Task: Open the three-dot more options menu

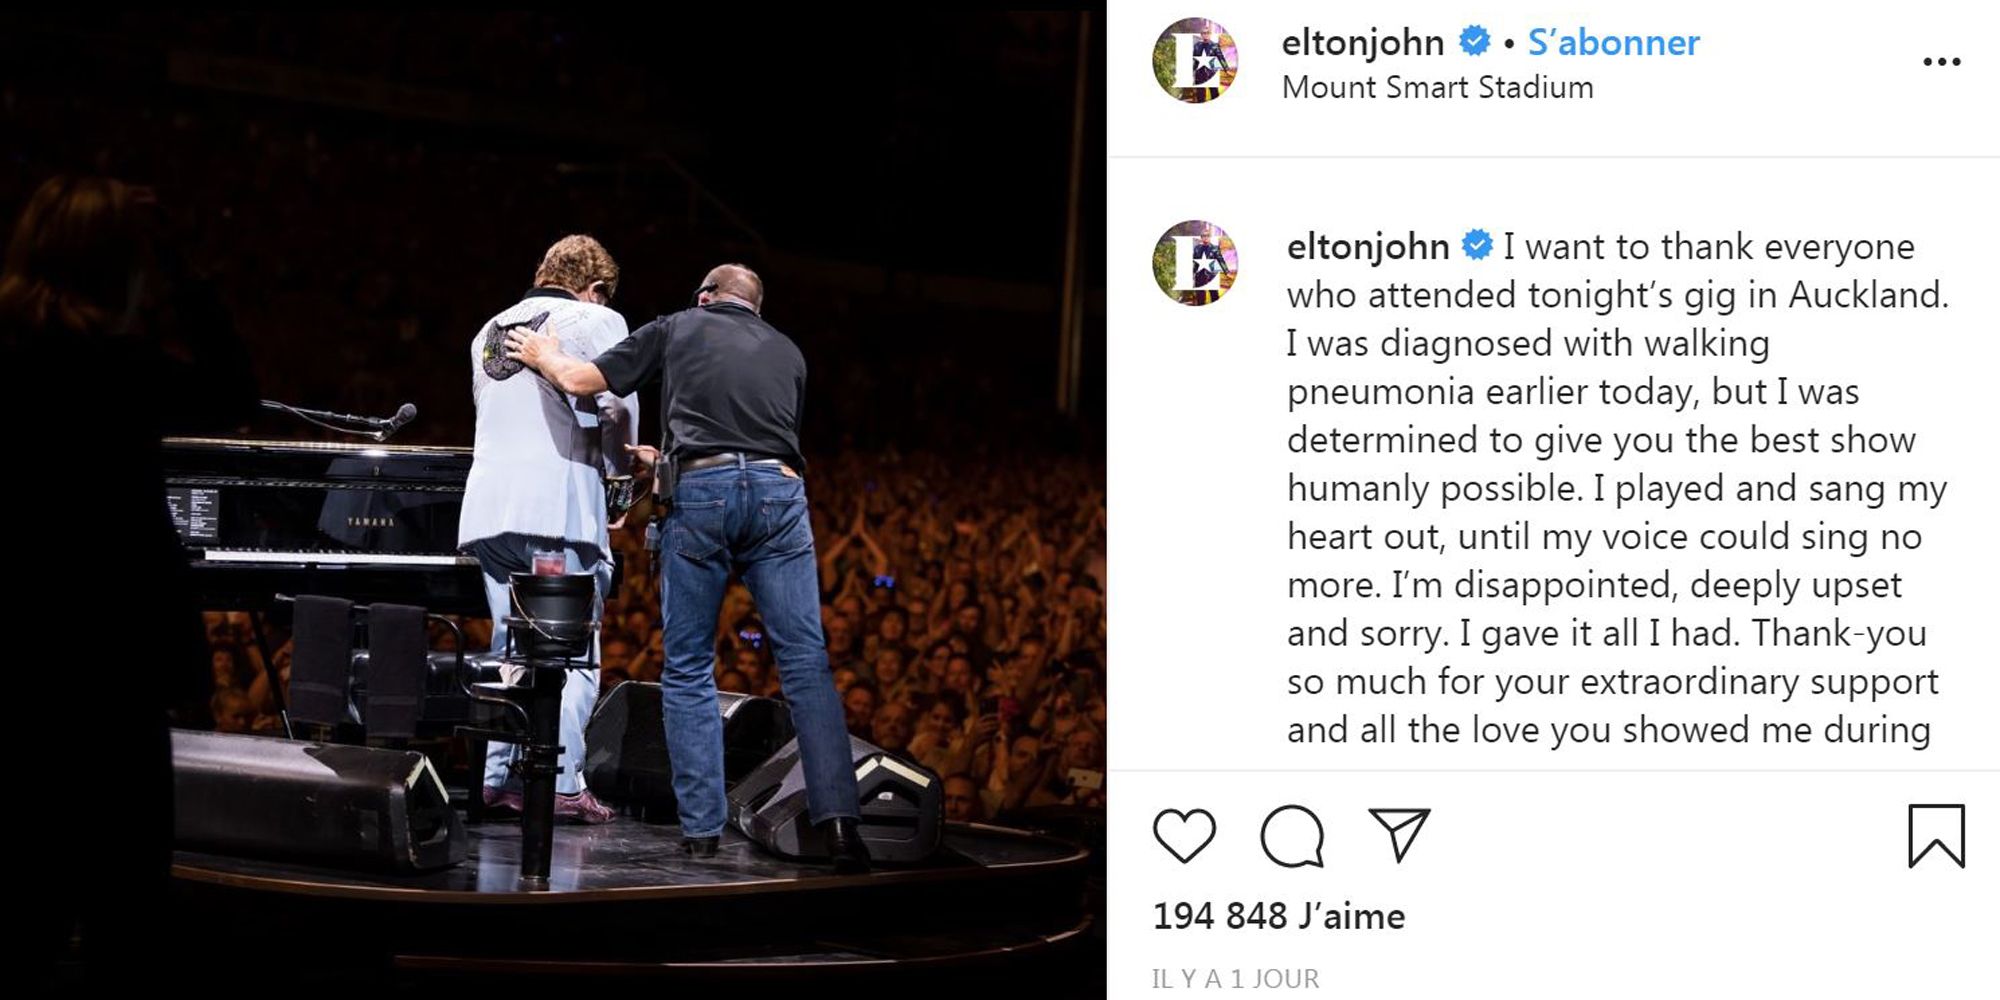Action: pos(1941,62)
